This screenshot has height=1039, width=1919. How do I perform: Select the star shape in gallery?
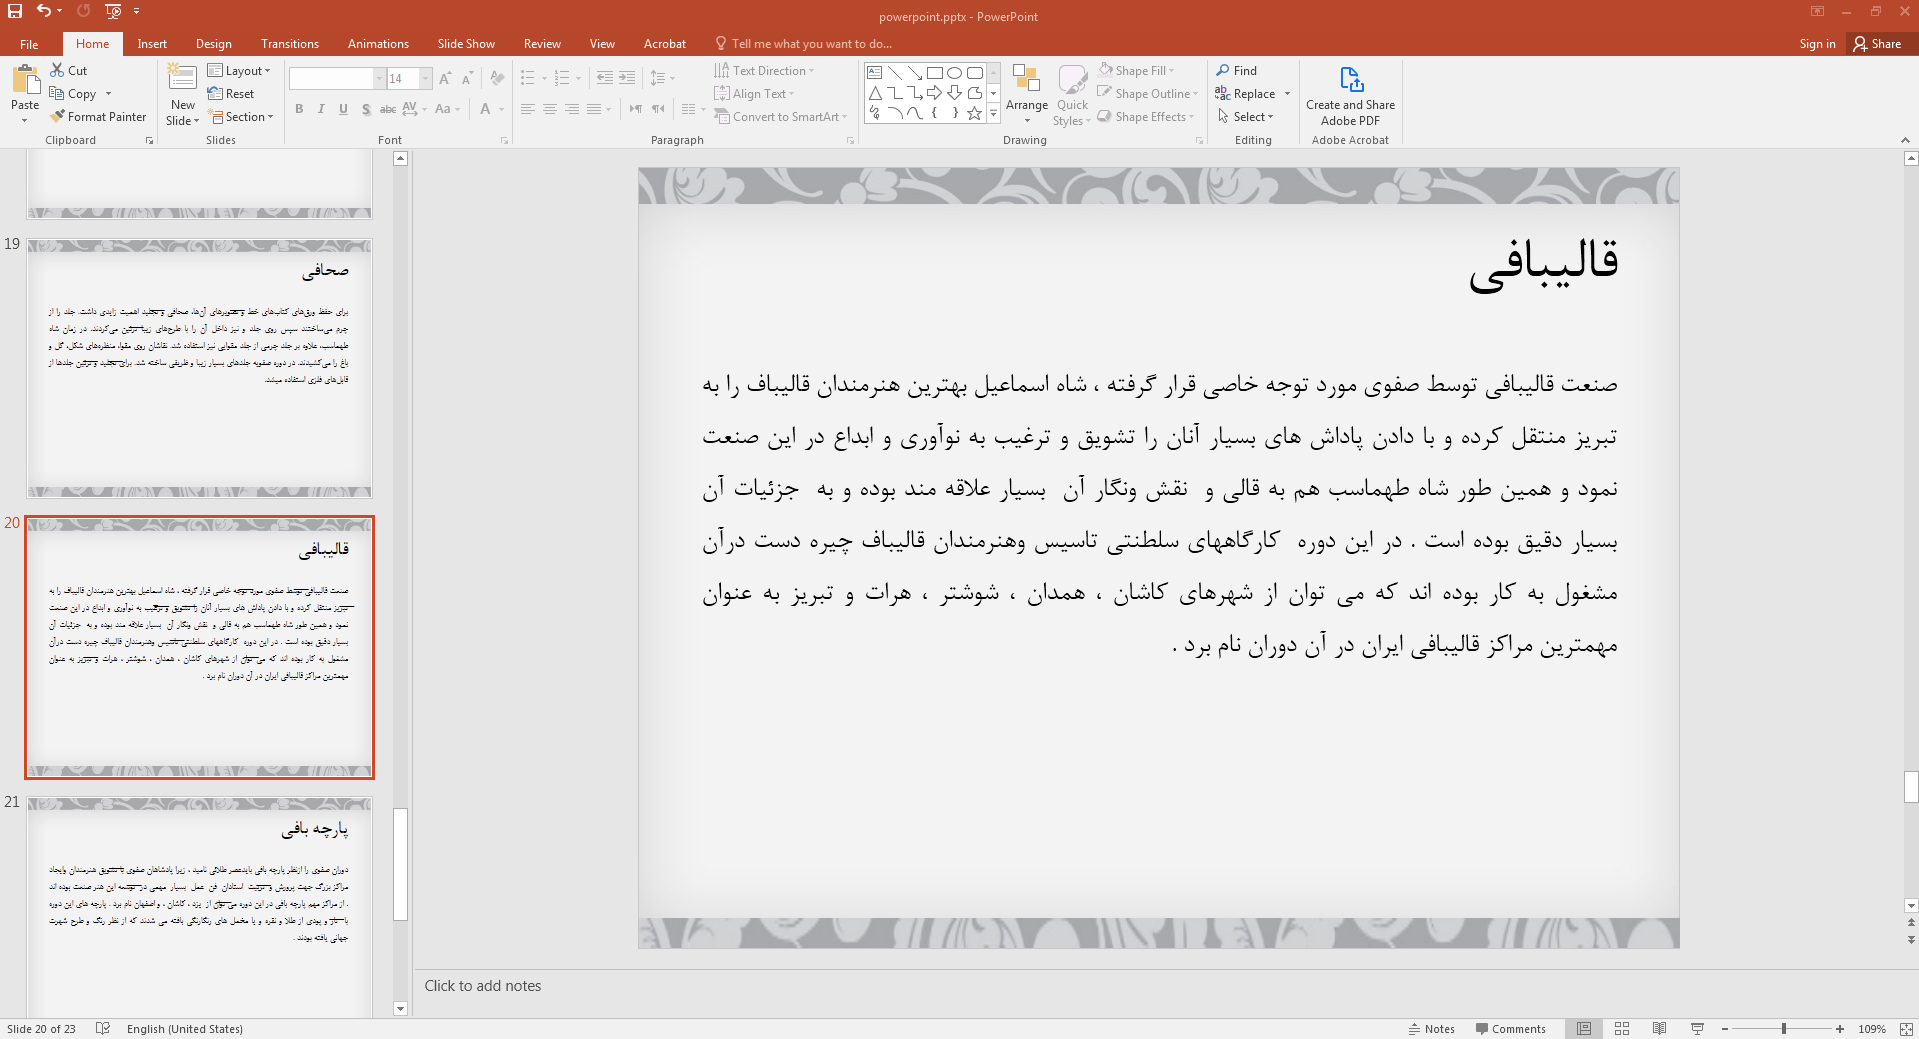(x=974, y=113)
